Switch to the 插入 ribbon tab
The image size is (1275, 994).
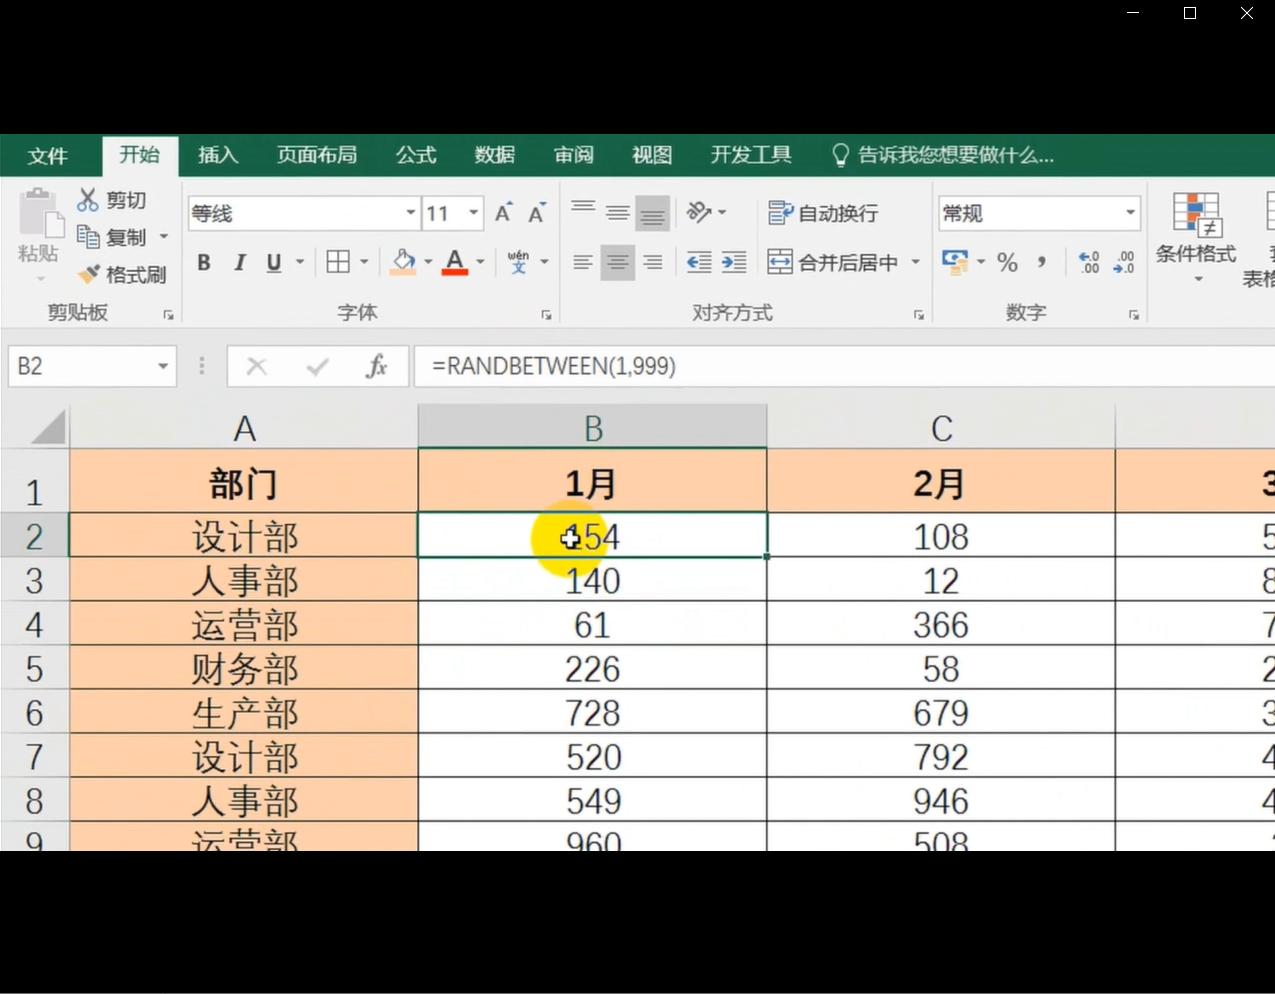point(218,155)
